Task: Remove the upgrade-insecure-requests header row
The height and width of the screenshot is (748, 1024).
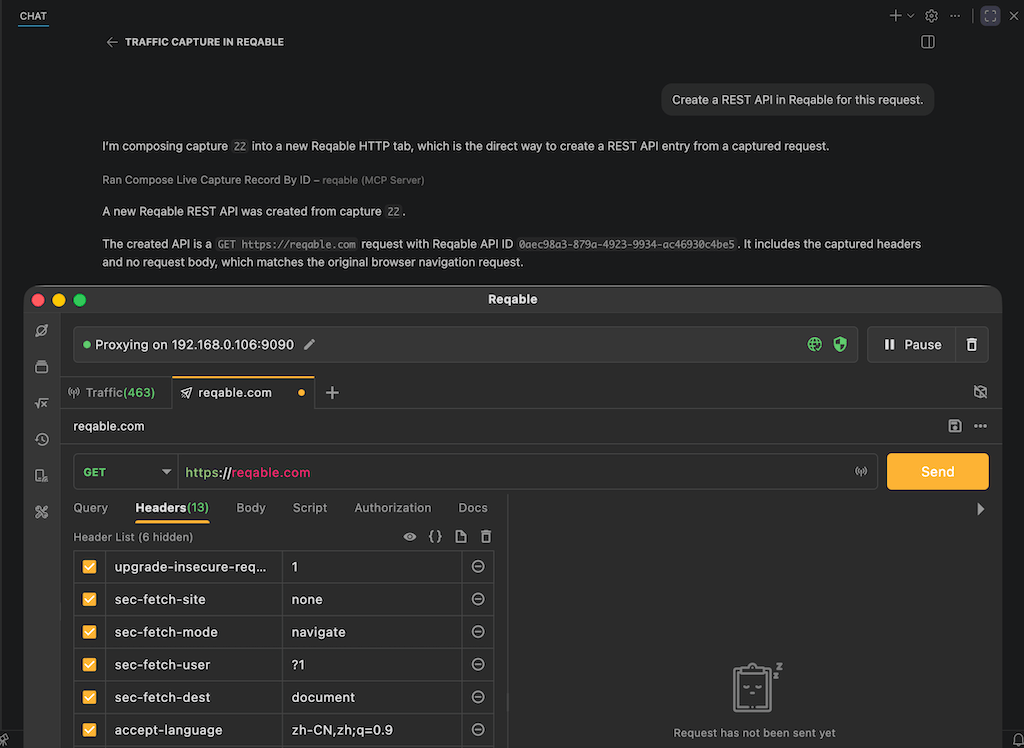Action: coord(478,567)
